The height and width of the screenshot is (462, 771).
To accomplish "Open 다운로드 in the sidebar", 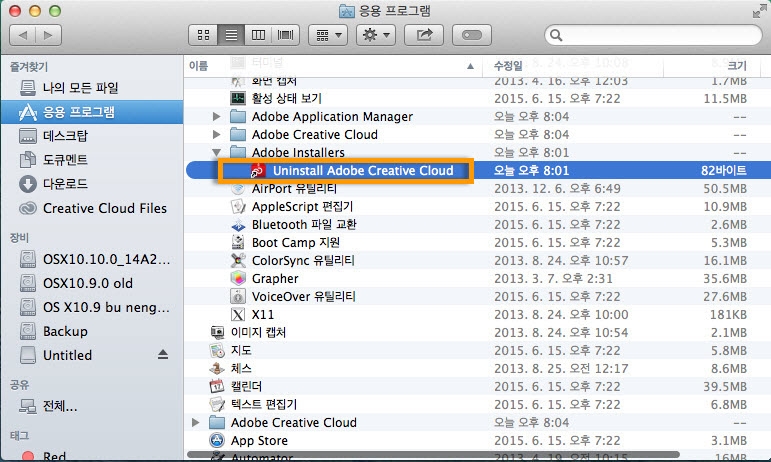I will (x=91, y=184).
